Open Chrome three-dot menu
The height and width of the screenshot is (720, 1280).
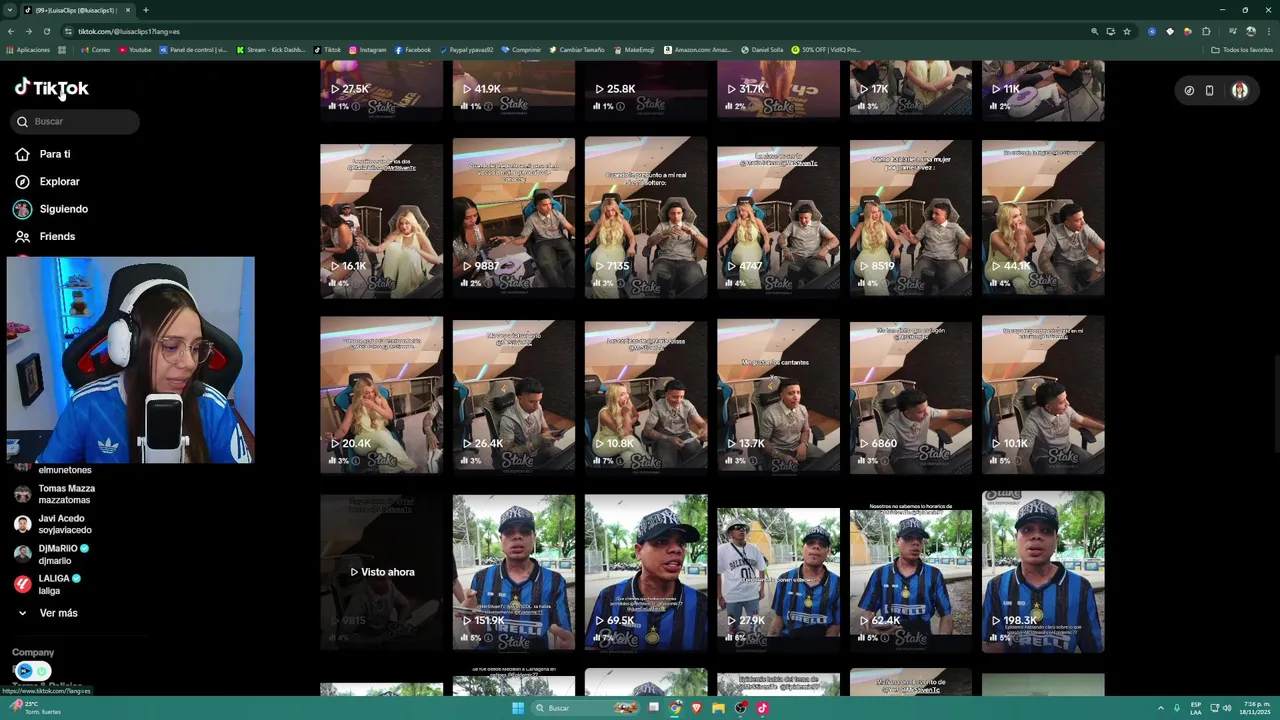[x=1268, y=31]
